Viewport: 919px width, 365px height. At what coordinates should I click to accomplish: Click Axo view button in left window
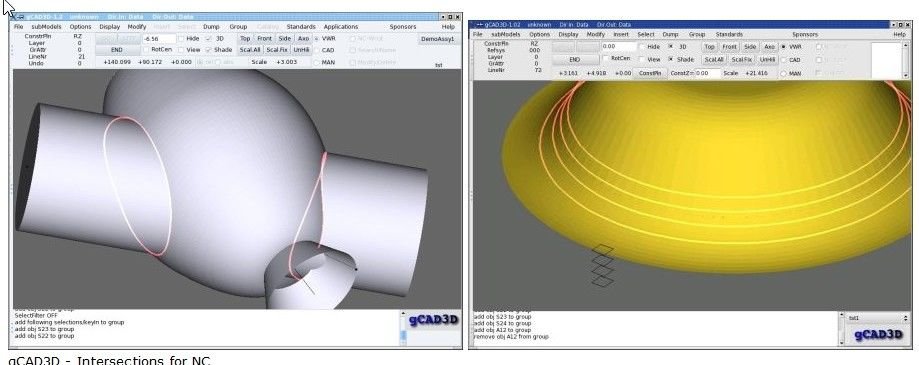pos(303,39)
